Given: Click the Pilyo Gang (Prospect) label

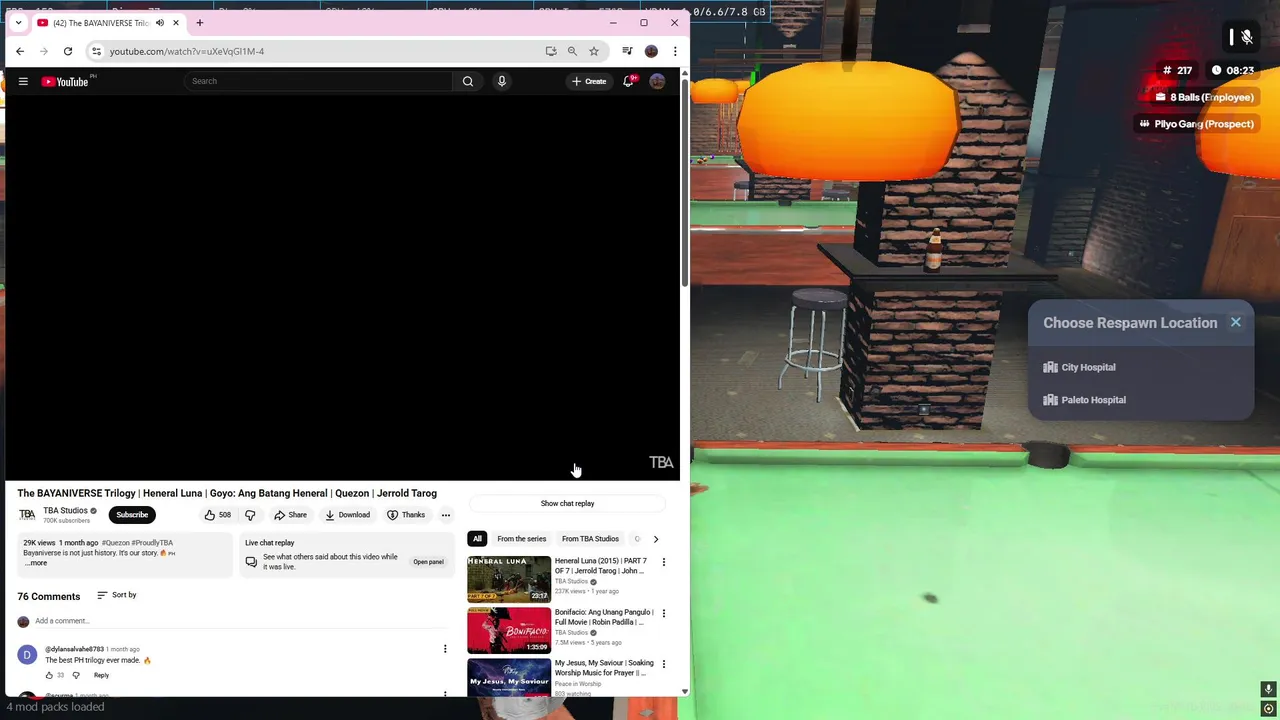Looking at the screenshot, I should (x=1196, y=124).
